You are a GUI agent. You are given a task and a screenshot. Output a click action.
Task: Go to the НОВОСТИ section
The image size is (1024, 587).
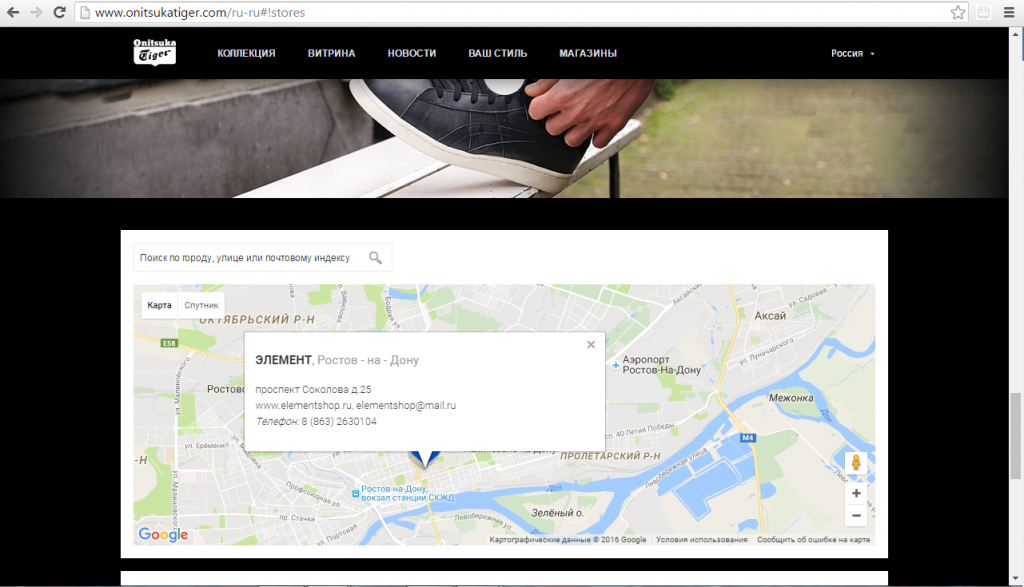pos(412,53)
